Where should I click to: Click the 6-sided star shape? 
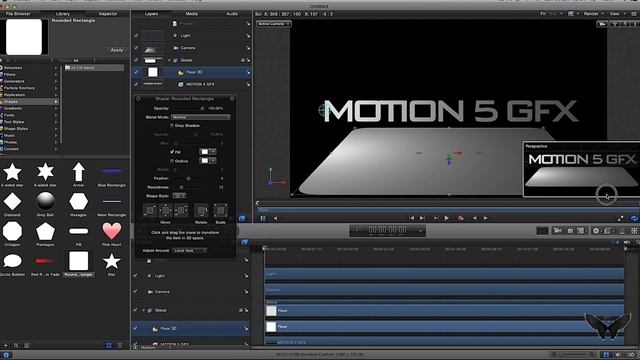point(45,172)
